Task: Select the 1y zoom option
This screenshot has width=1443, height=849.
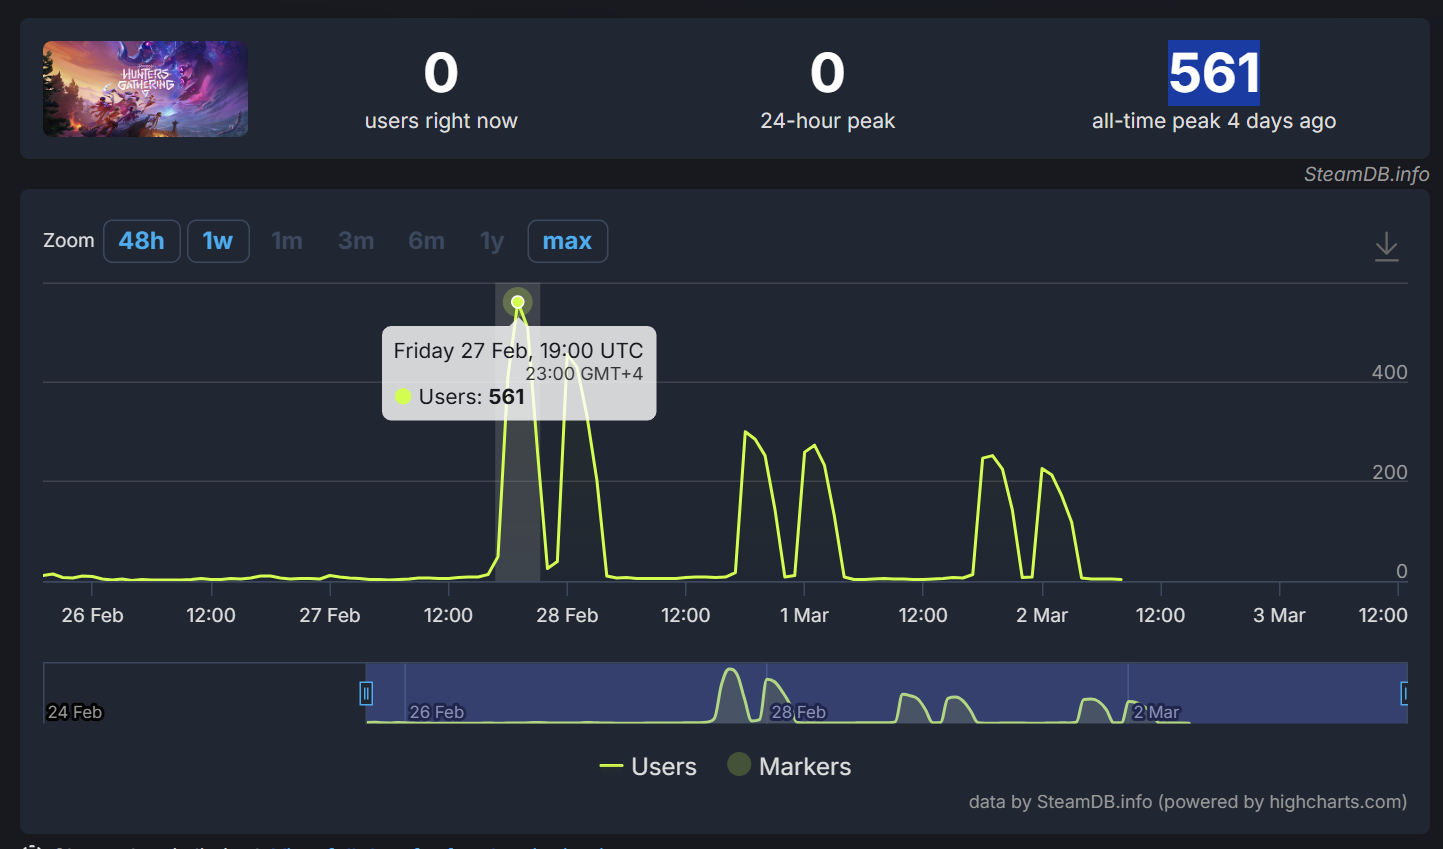Action: click(x=492, y=241)
